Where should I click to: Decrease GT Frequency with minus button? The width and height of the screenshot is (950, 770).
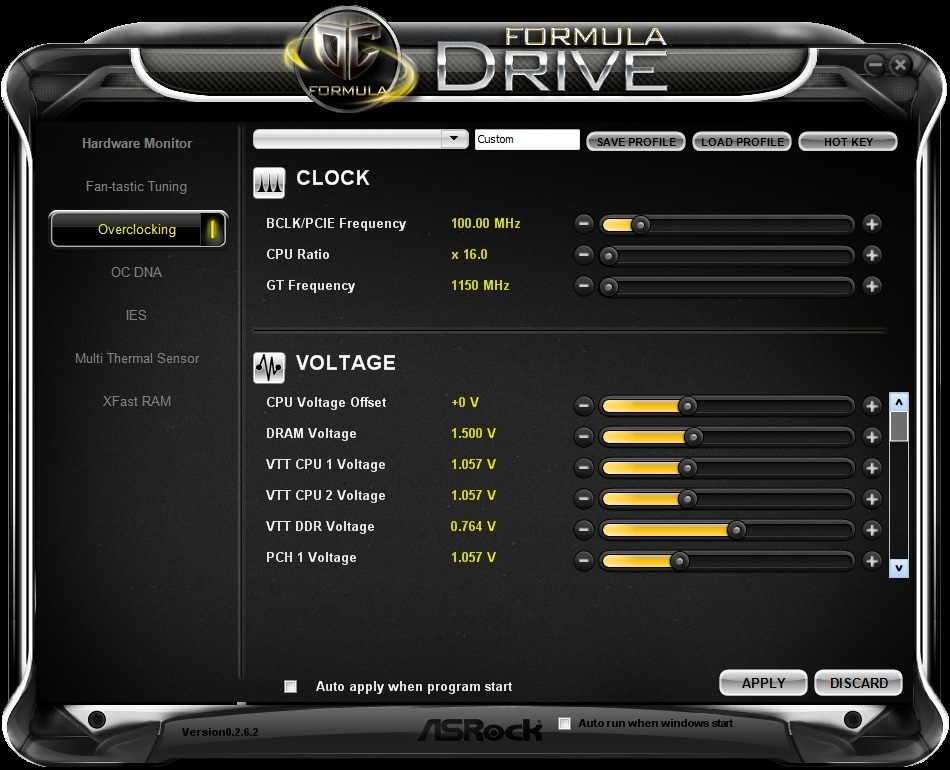[x=583, y=285]
